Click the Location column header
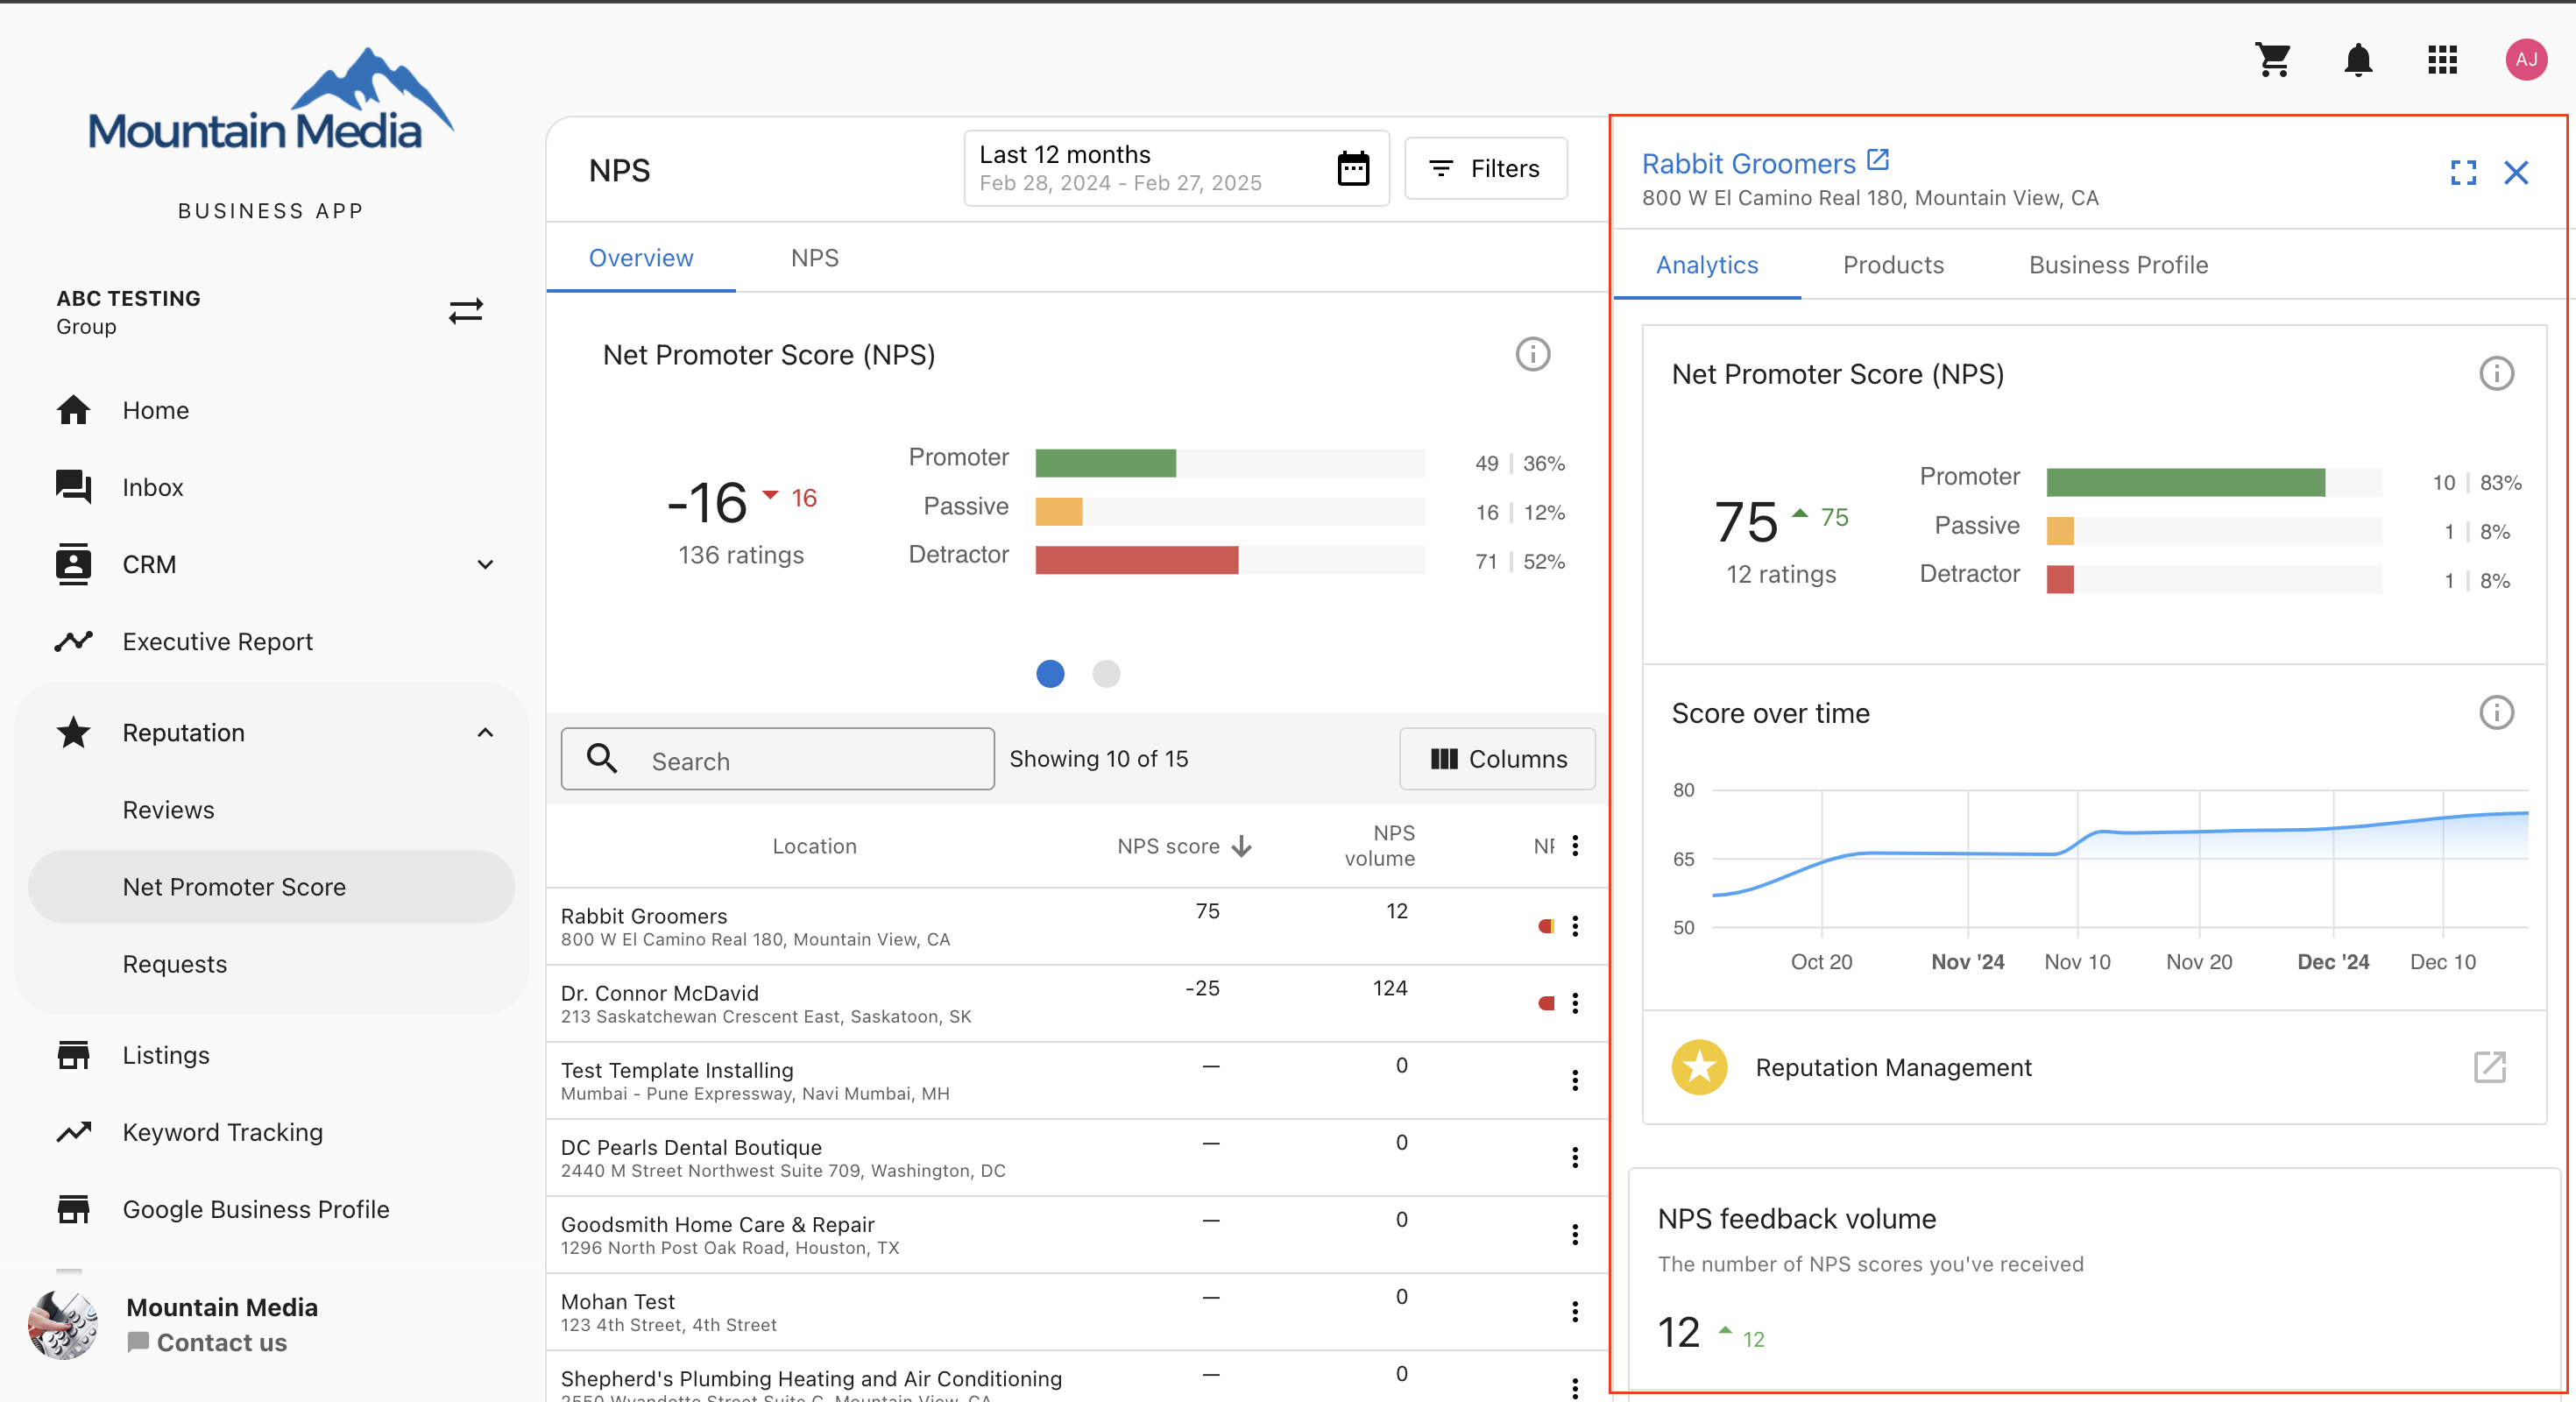 pos(814,846)
